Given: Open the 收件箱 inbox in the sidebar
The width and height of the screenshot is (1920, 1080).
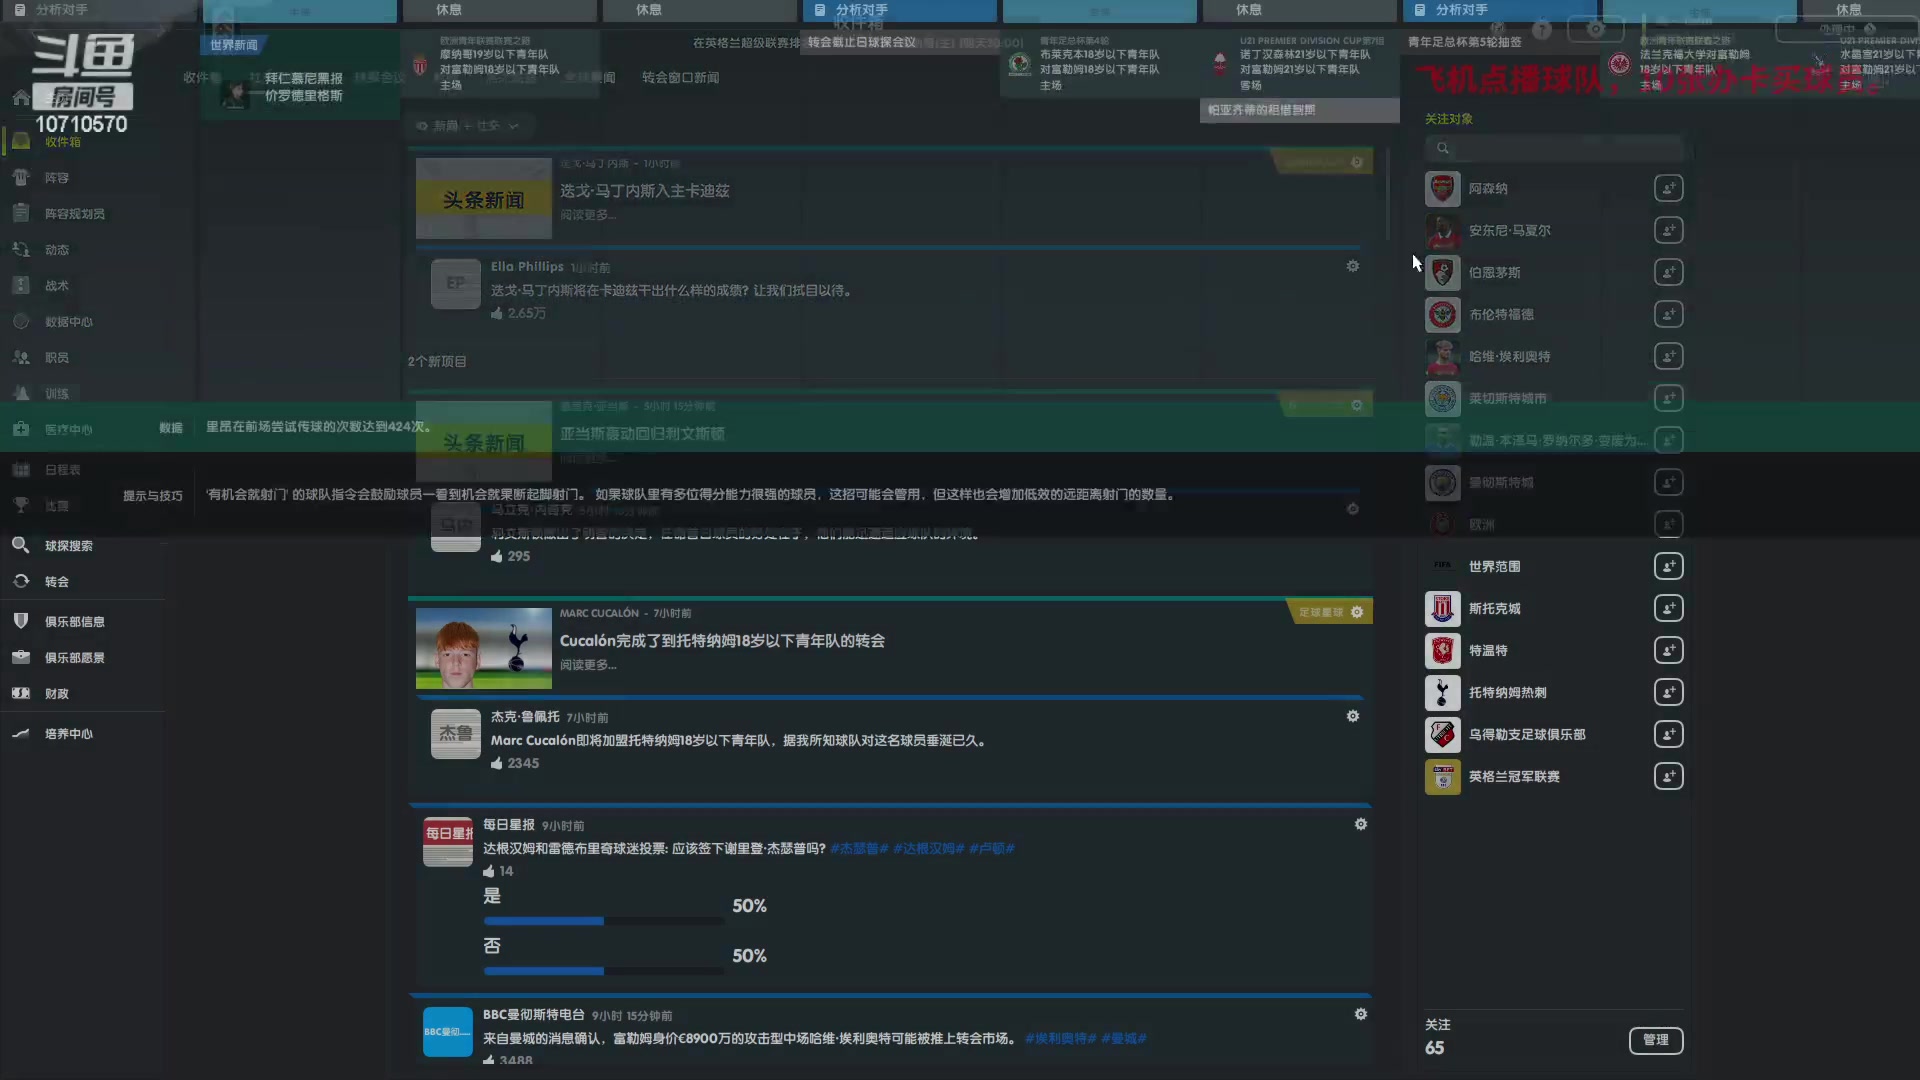Looking at the screenshot, I should [62, 142].
